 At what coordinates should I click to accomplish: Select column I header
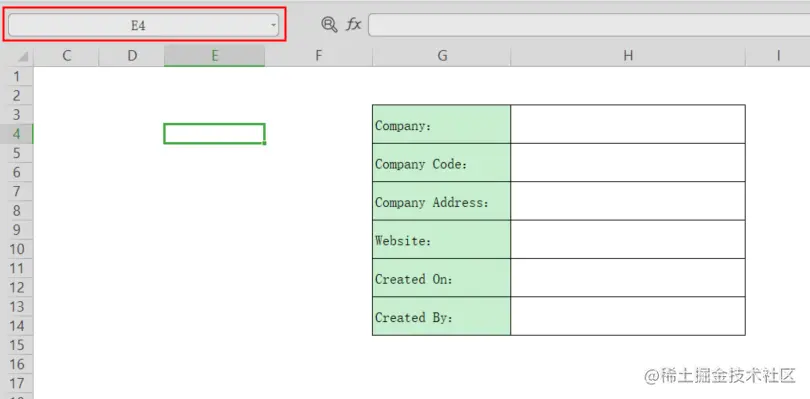click(777, 56)
